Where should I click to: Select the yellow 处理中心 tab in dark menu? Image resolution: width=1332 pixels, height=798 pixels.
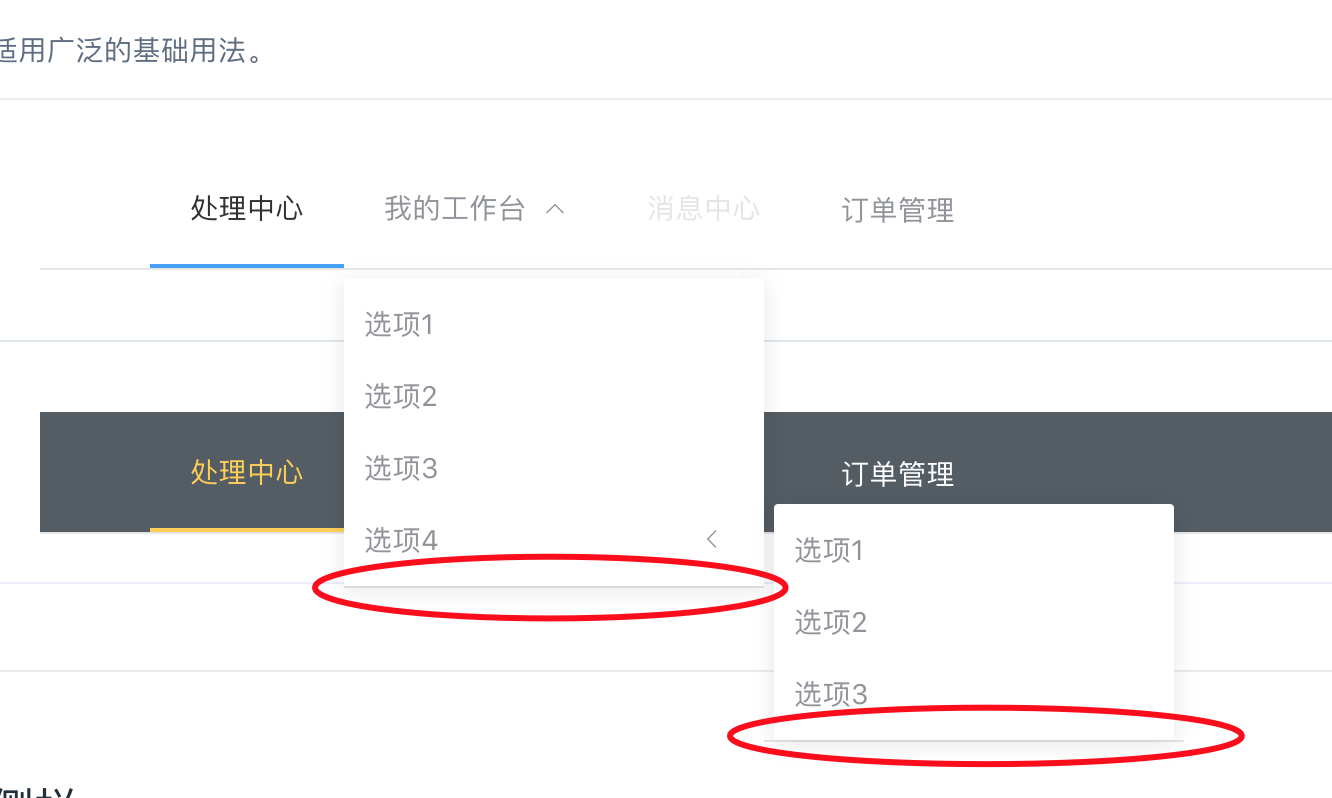(247, 472)
